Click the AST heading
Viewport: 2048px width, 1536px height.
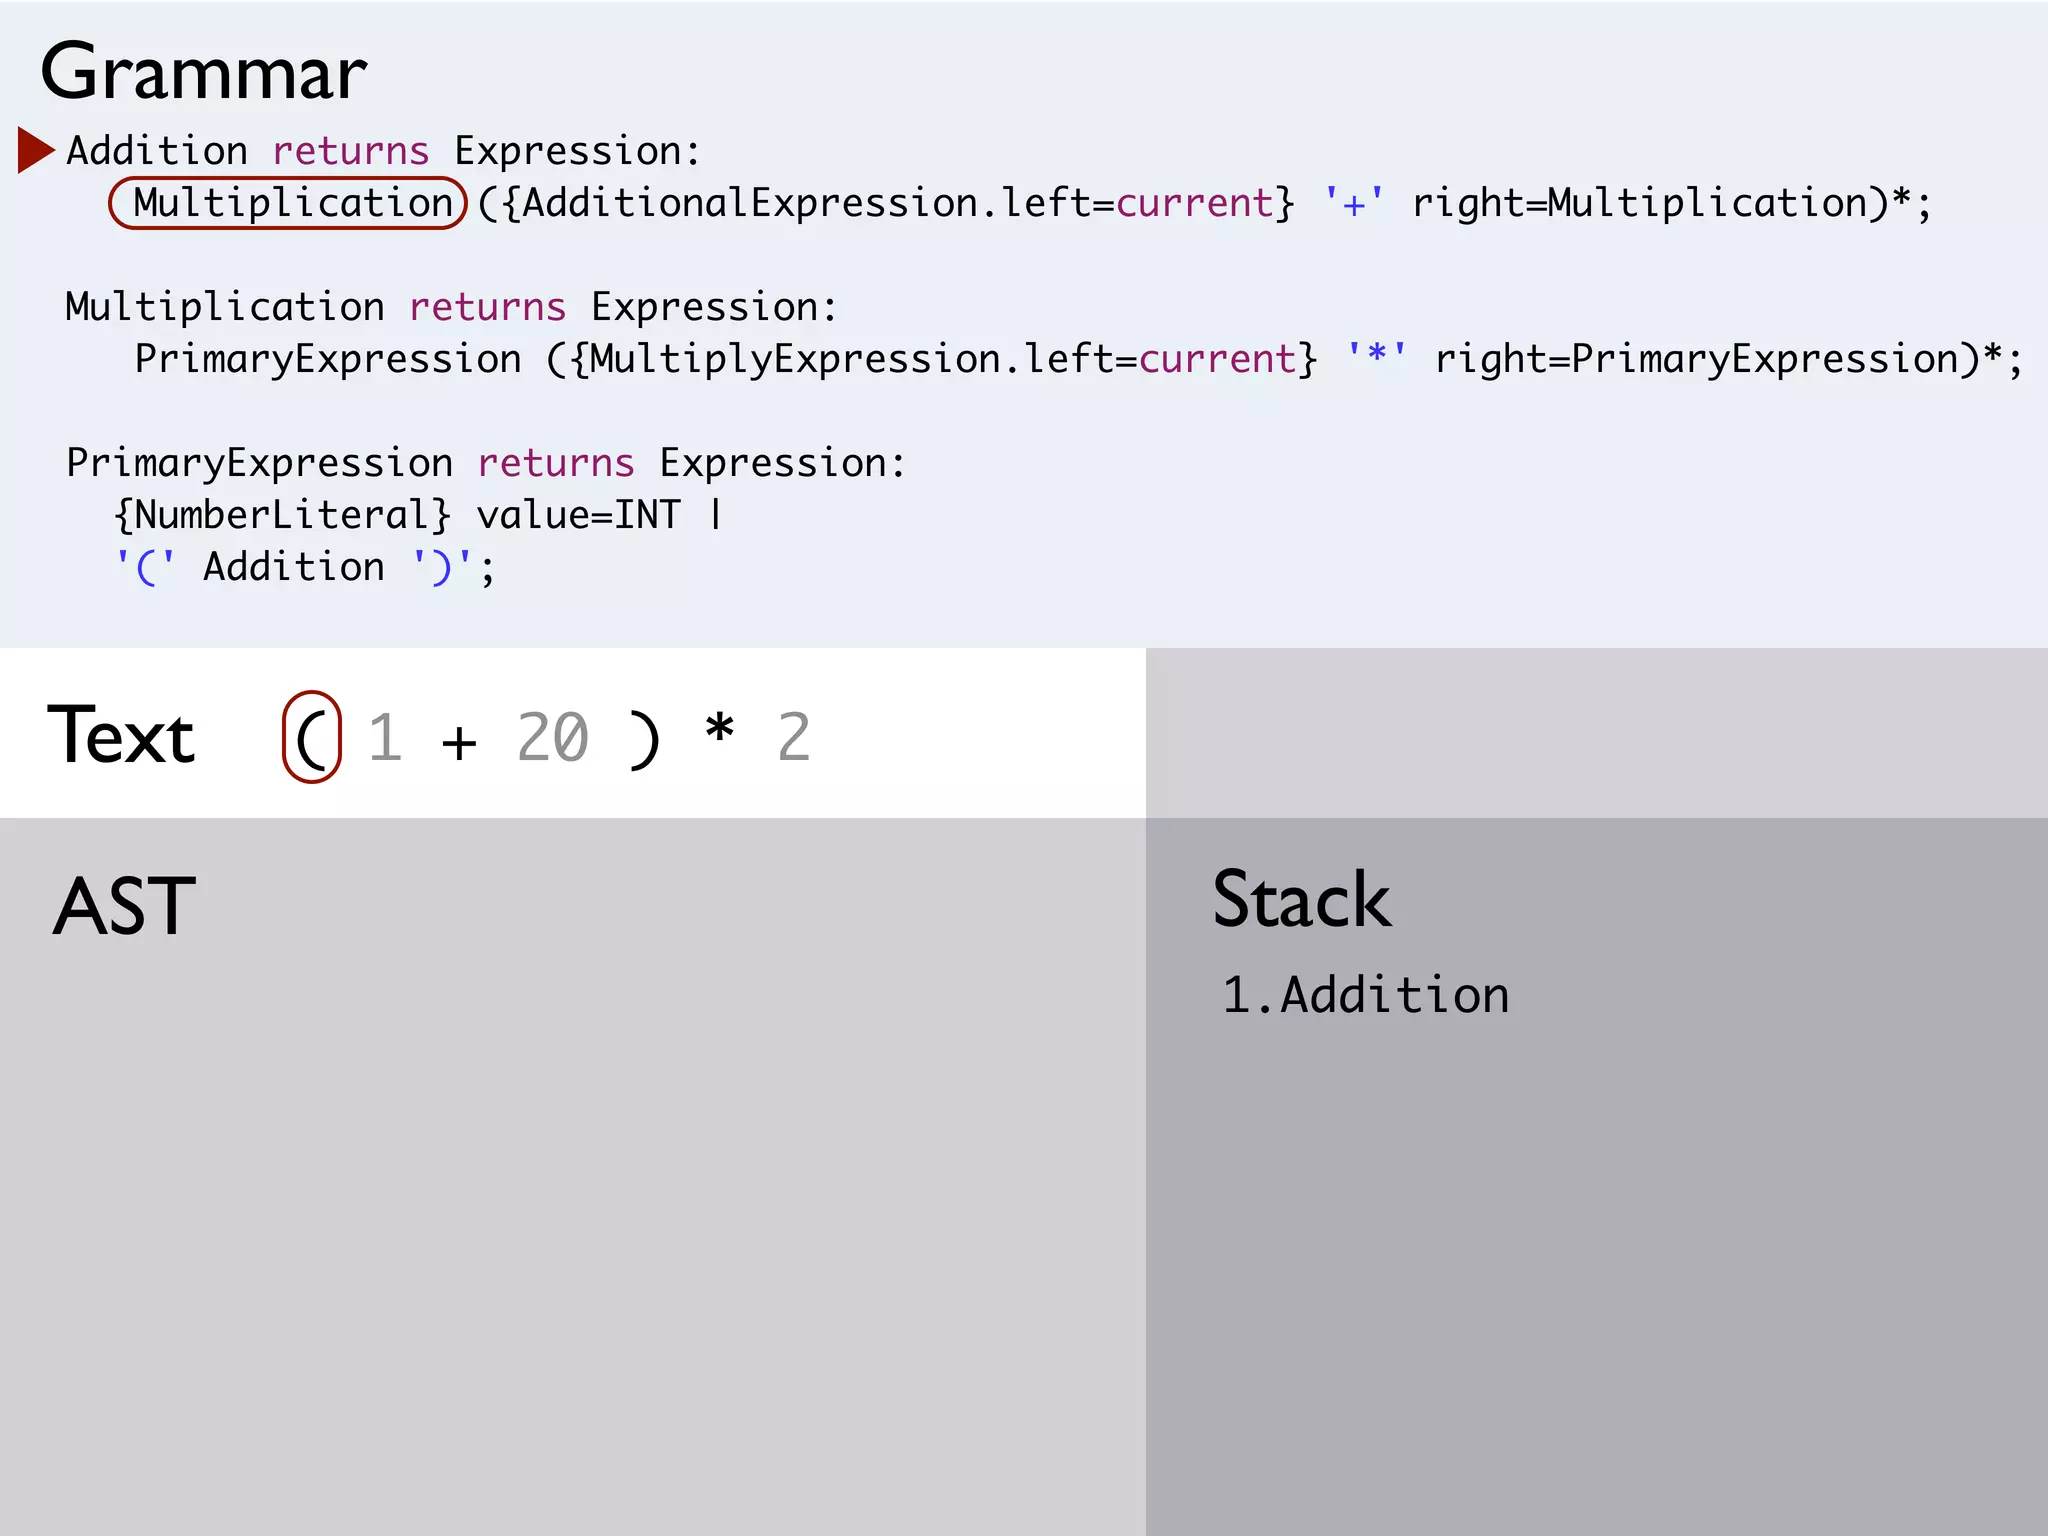tap(124, 906)
